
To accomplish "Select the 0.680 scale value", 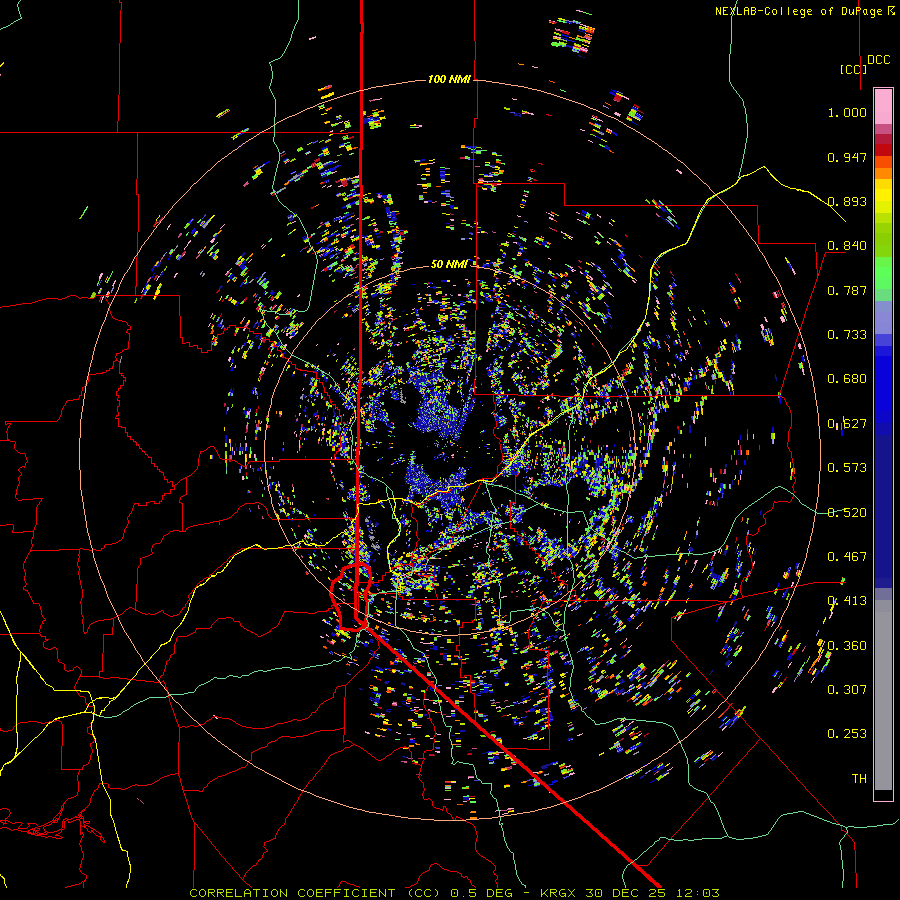I will (x=847, y=379).
